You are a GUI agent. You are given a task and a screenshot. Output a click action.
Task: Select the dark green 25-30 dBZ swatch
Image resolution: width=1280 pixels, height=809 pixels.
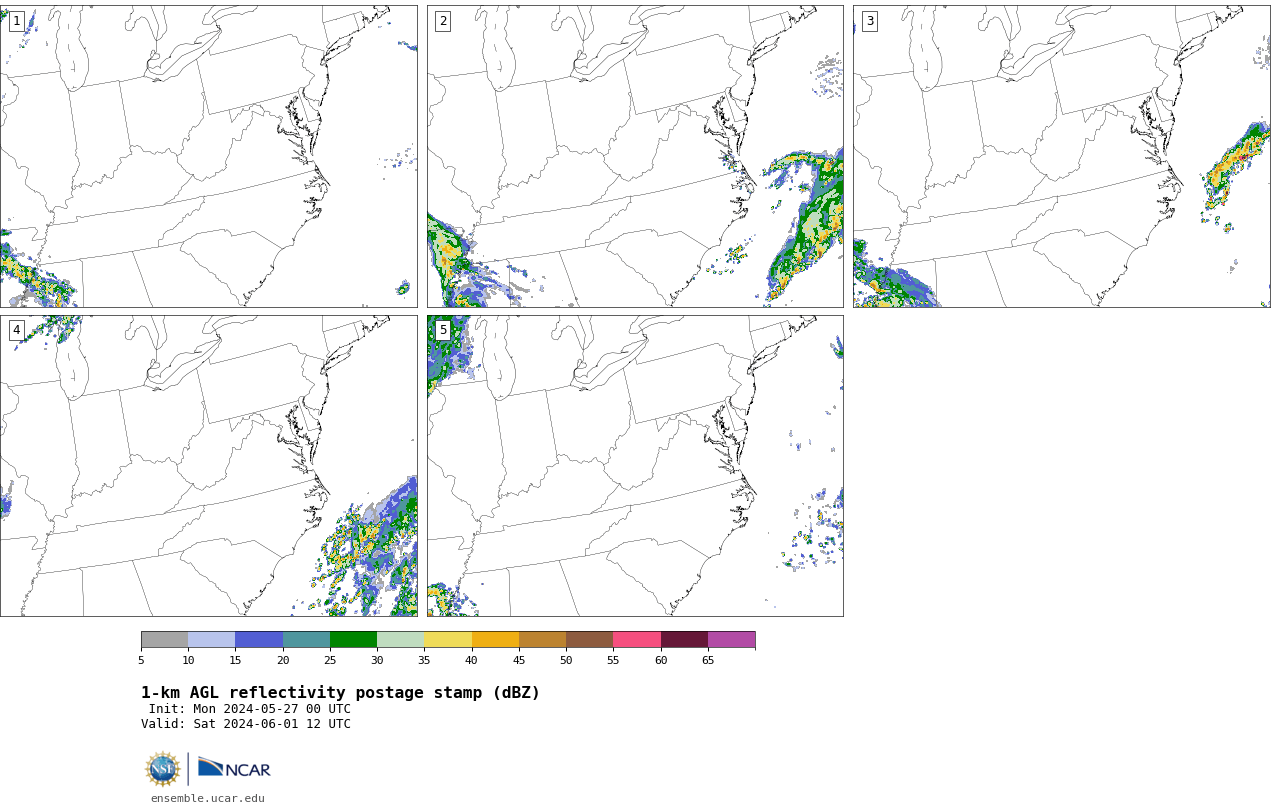[x=353, y=640]
